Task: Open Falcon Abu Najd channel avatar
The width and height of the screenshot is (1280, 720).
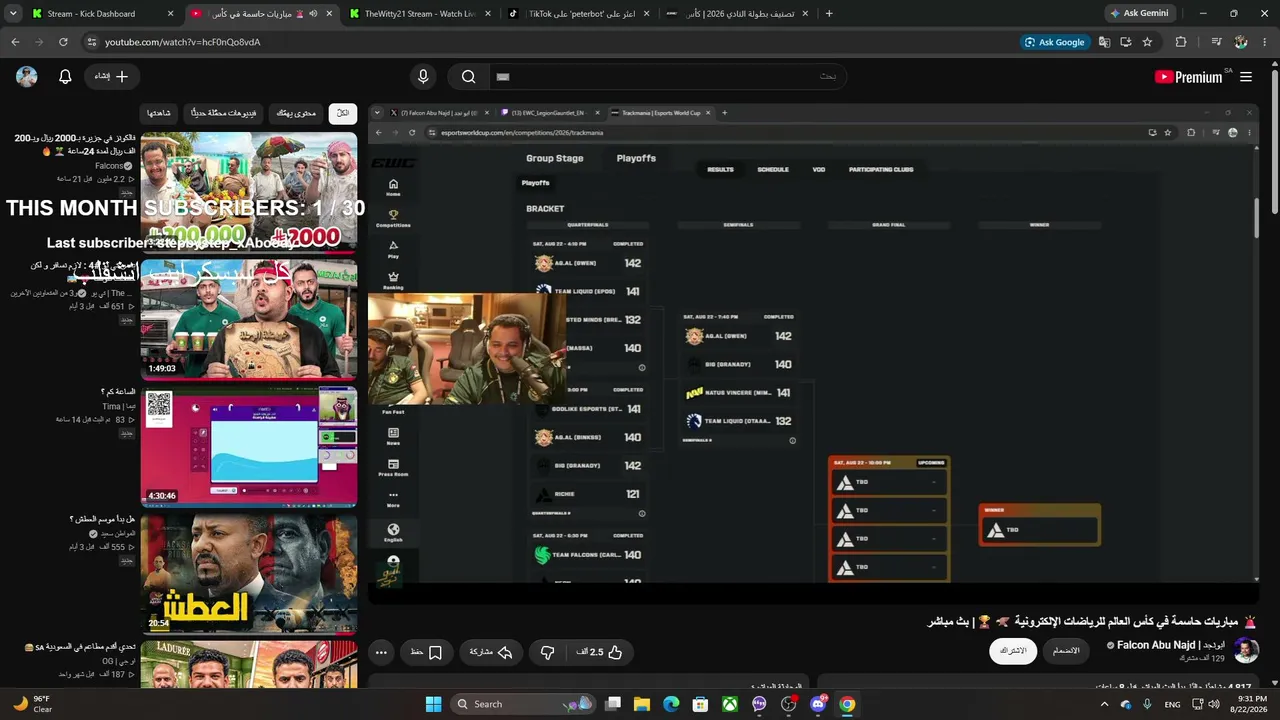Action: (1246, 651)
